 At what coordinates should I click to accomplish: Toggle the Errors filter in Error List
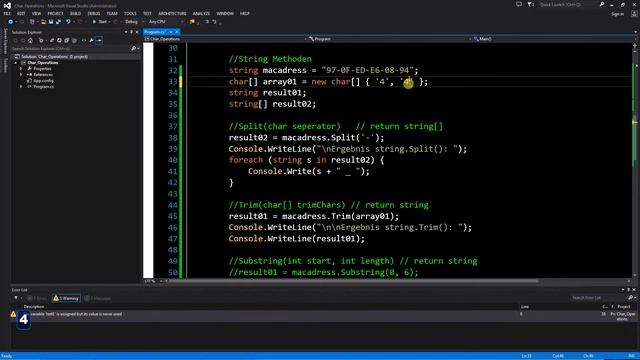[x=37, y=298]
